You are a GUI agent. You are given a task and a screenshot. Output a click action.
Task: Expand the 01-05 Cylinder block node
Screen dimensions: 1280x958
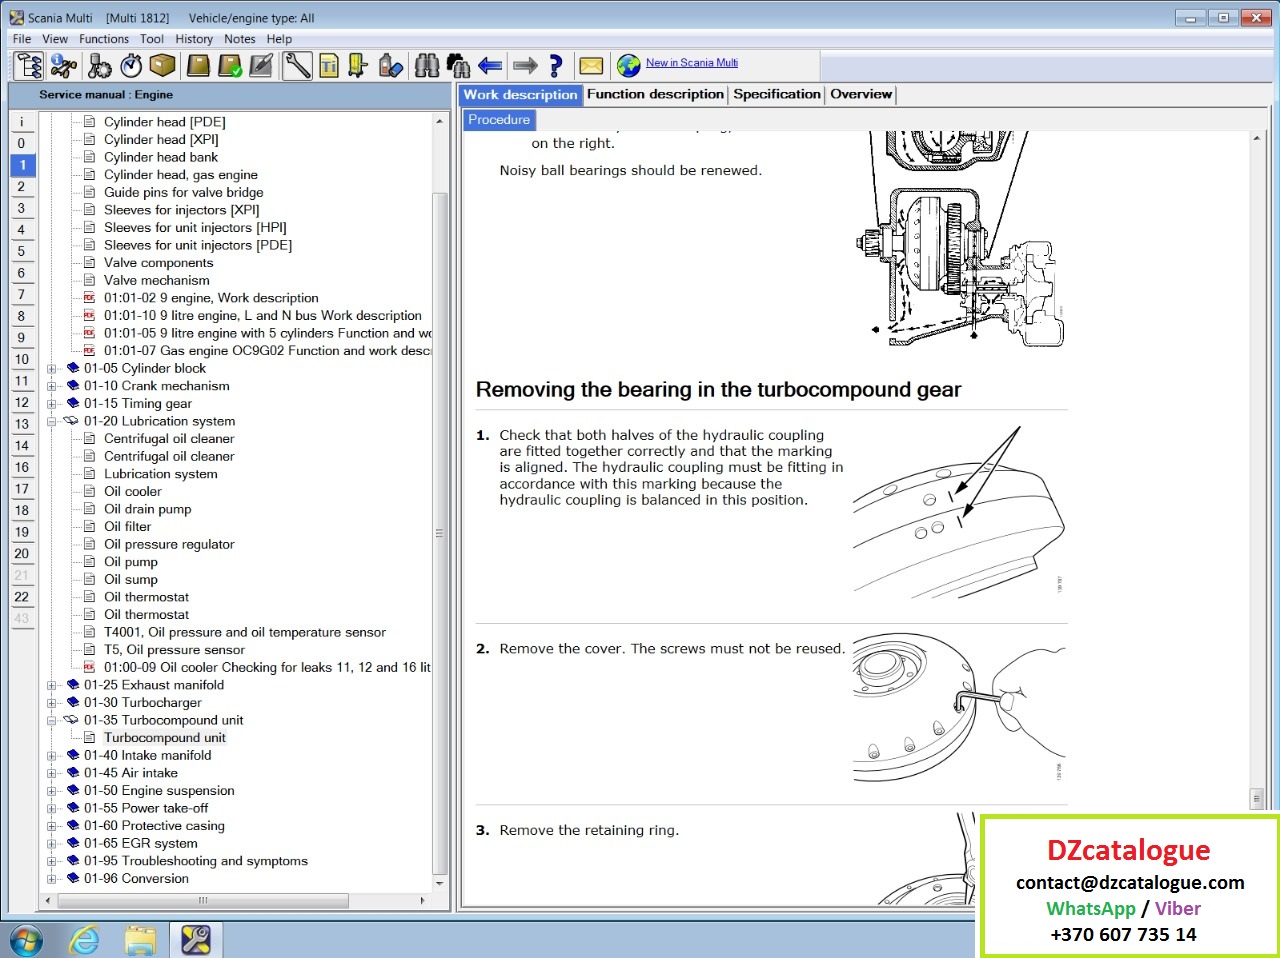52,369
